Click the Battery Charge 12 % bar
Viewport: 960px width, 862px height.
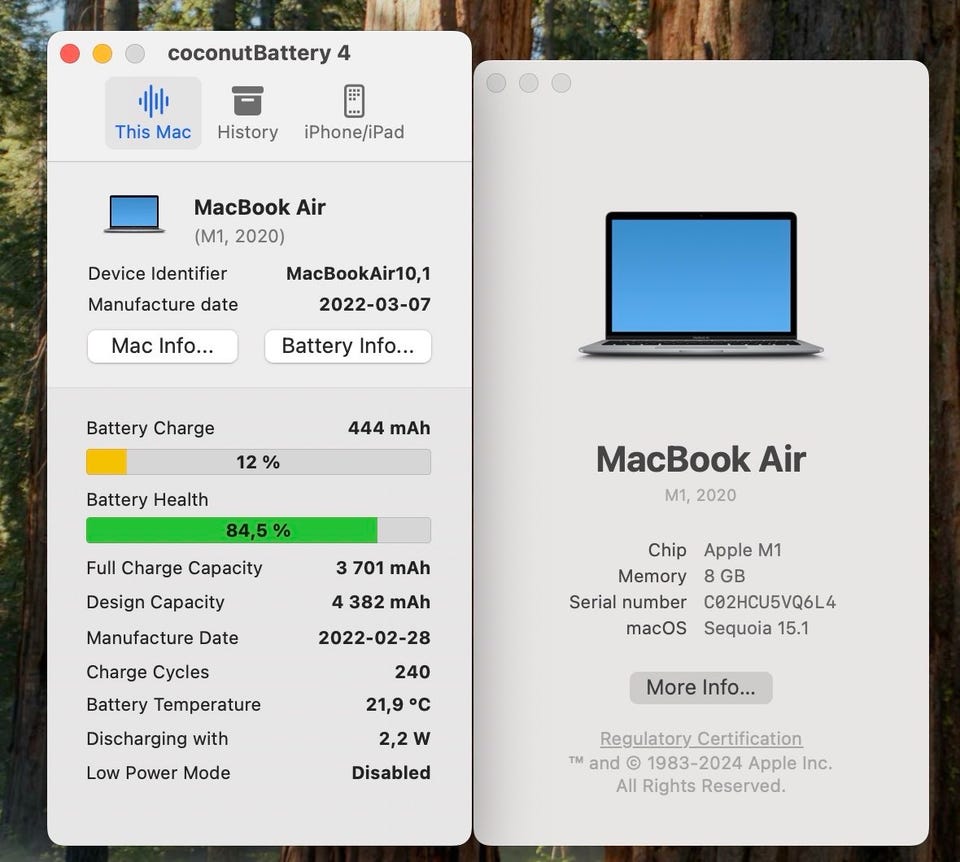(x=258, y=462)
